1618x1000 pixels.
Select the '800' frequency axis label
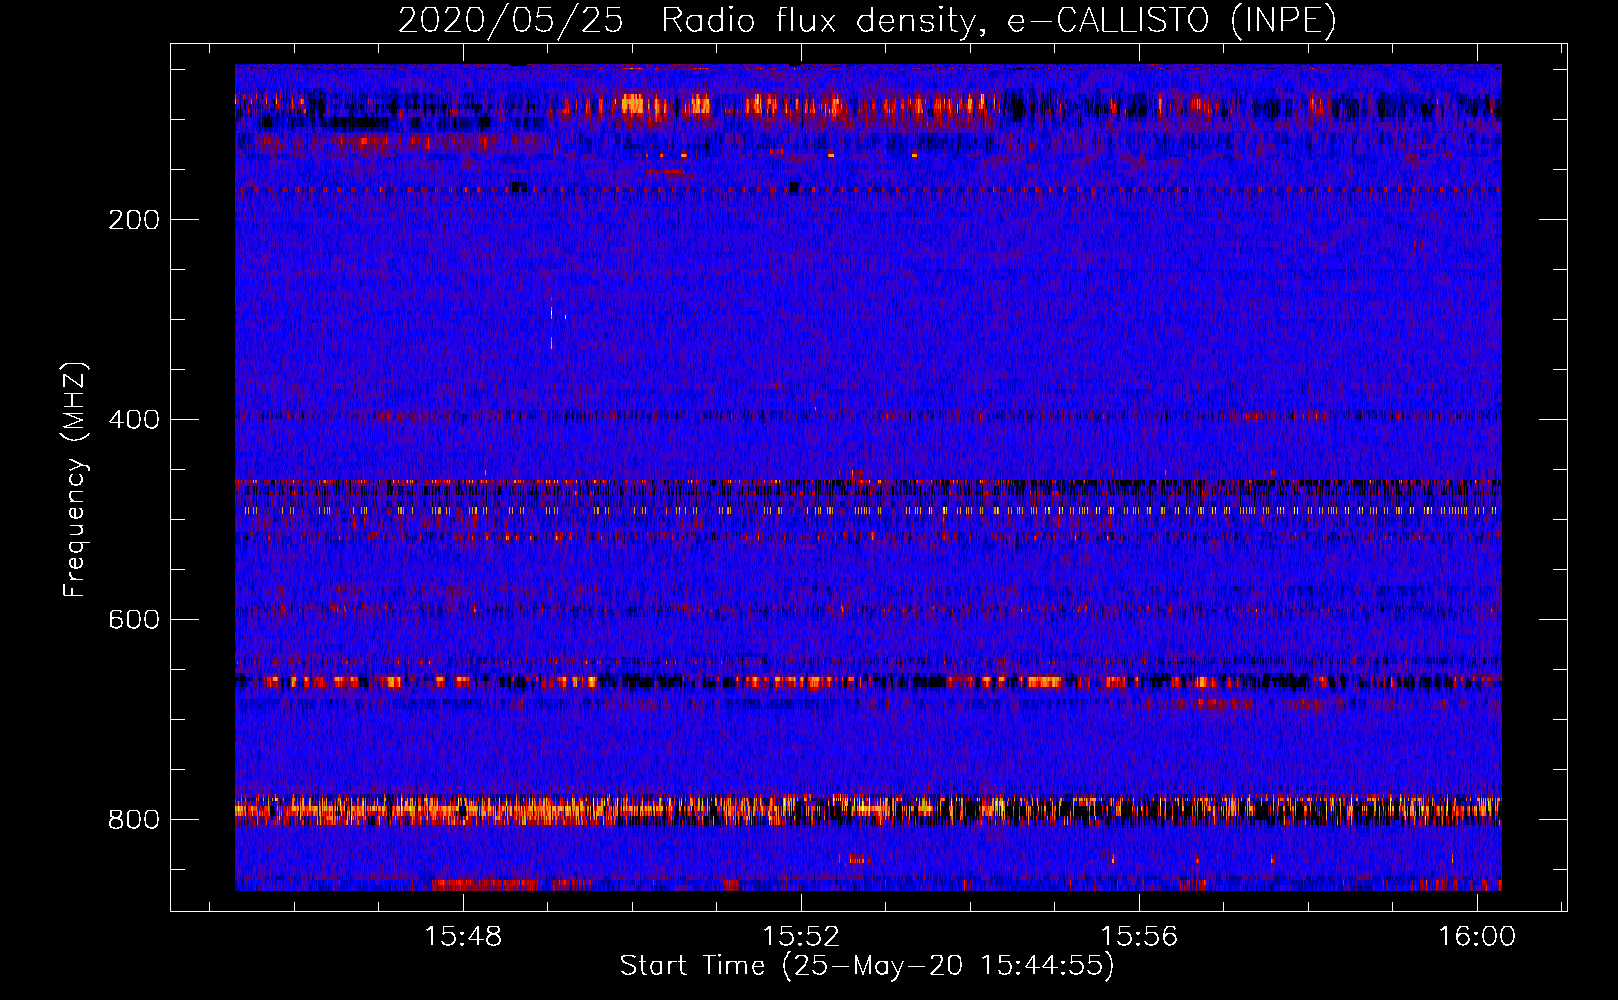pos(134,820)
